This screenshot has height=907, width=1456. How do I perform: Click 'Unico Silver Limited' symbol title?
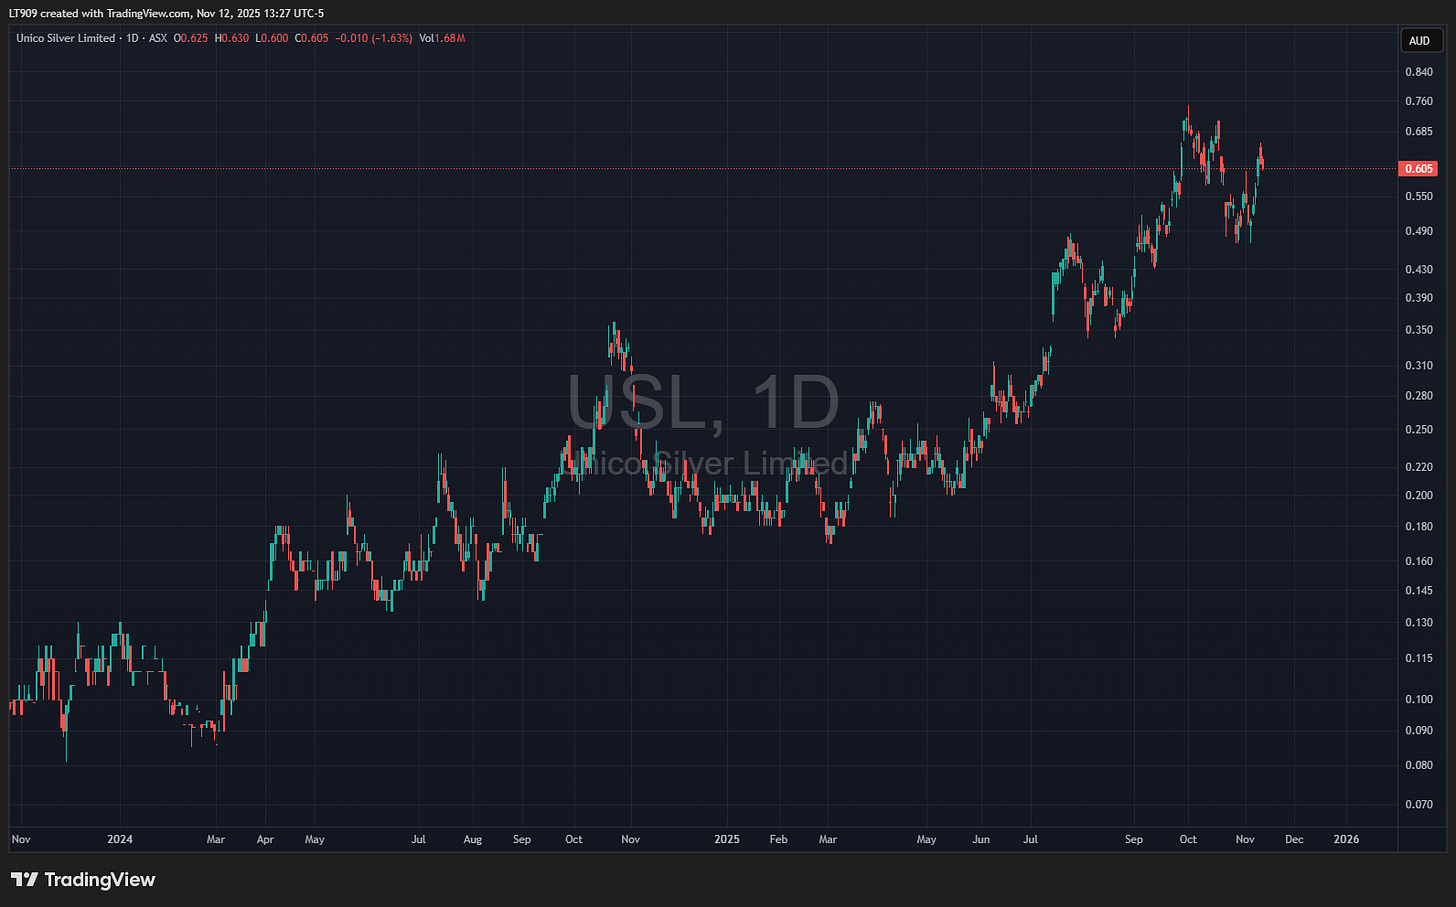[66, 38]
